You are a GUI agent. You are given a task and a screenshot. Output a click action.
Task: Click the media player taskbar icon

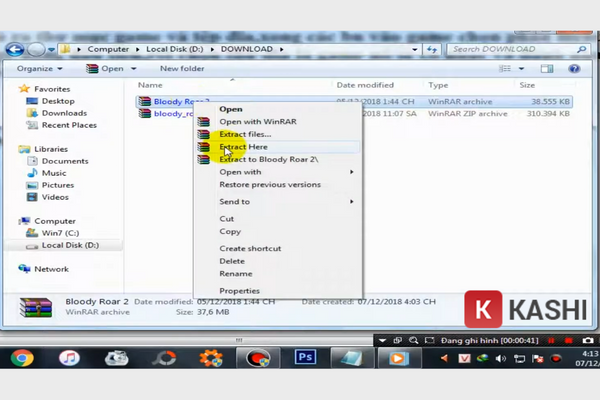click(398, 358)
